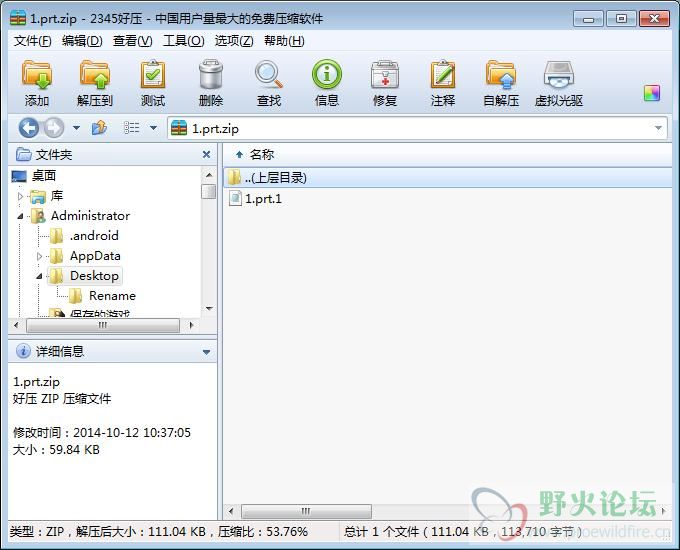
Task: Open the 工具(O) menu
Action: [x=183, y=41]
